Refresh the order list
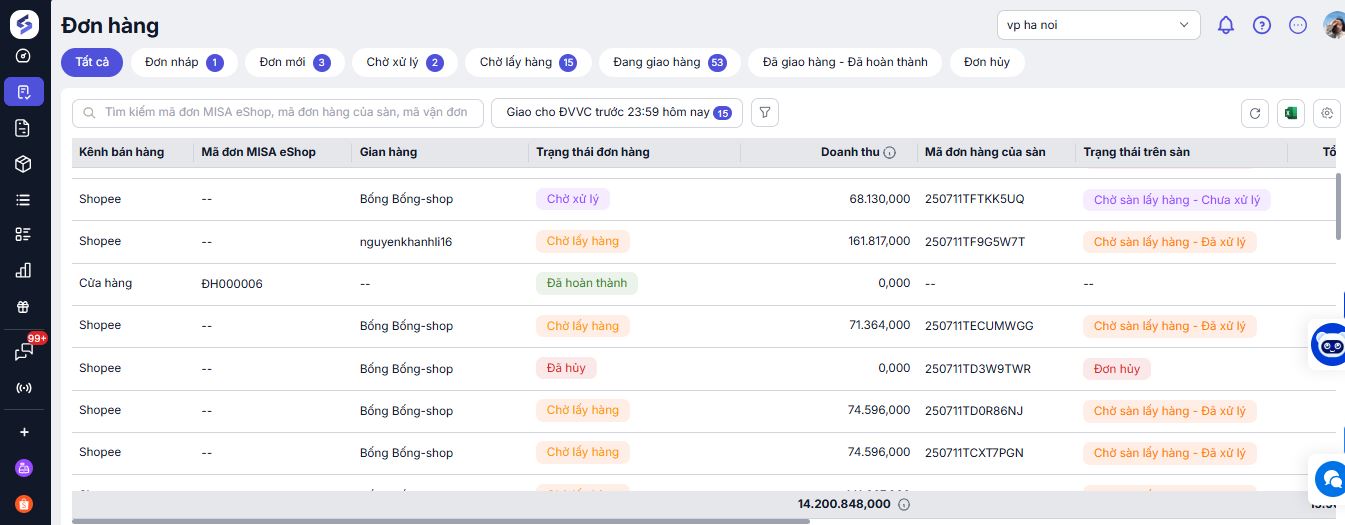The height and width of the screenshot is (525, 1345). [x=1255, y=113]
